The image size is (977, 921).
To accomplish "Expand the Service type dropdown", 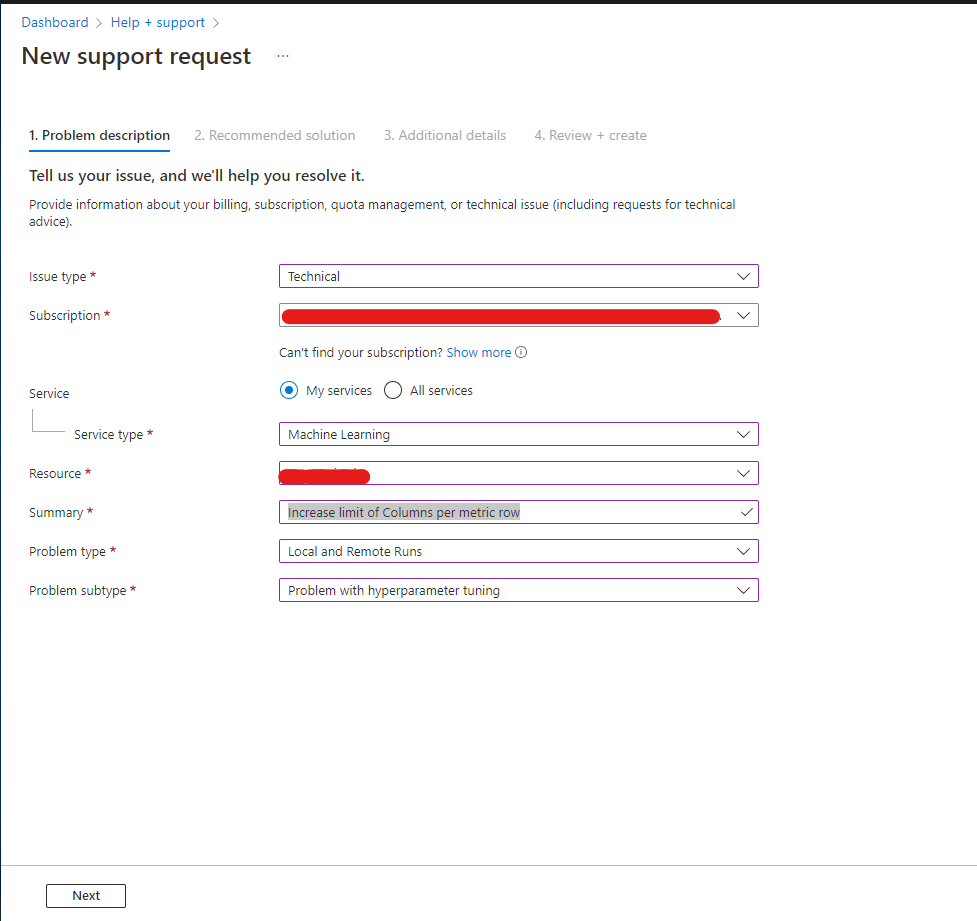I will click(x=744, y=434).
